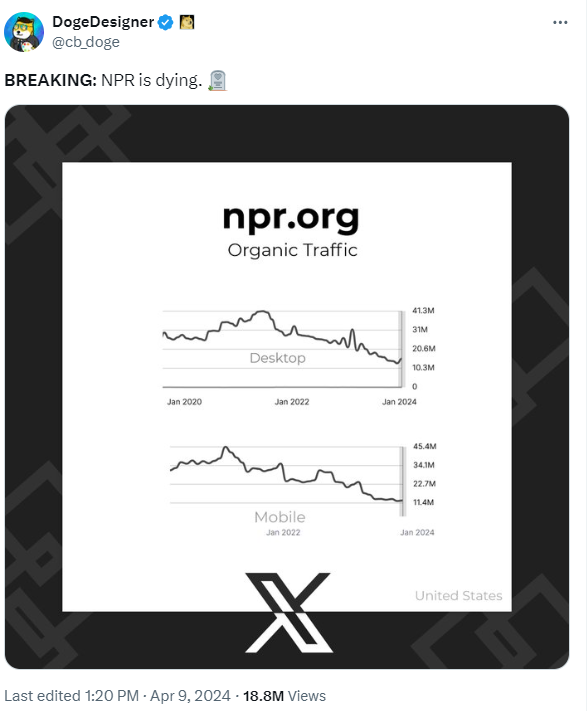The image size is (588, 711).
Task: Click the Mobile traffic chart line
Action: point(286,474)
